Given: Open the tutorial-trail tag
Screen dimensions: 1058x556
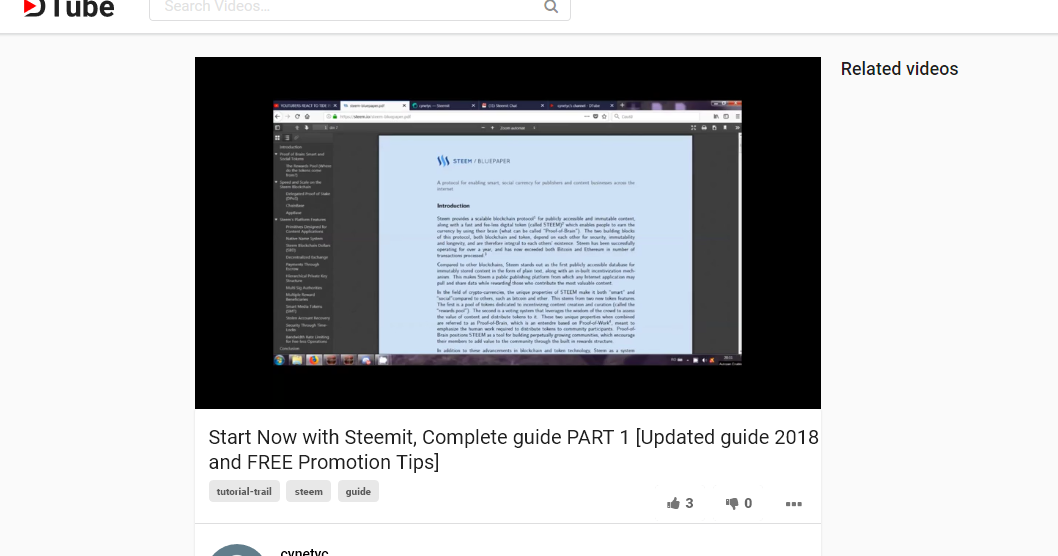Looking at the screenshot, I should click(x=244, y=491).
